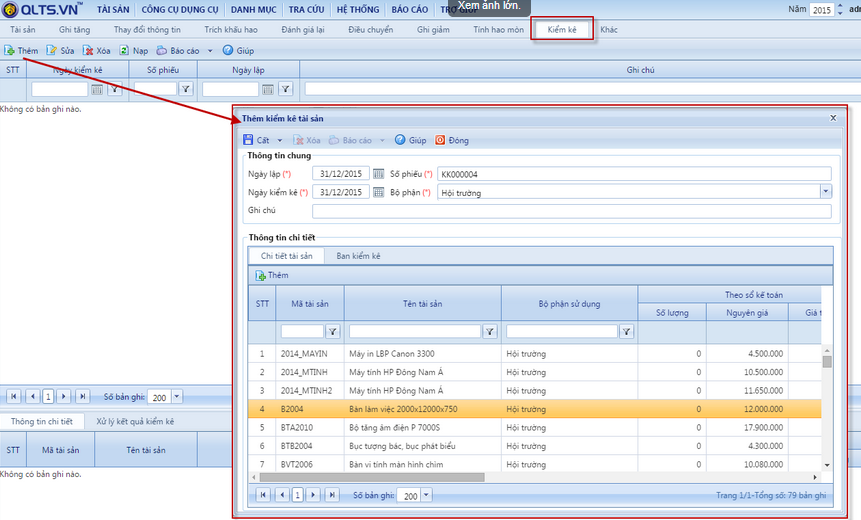Click Số phiếu input field KK000004
The image size is (861, 520).
point(634,174)
